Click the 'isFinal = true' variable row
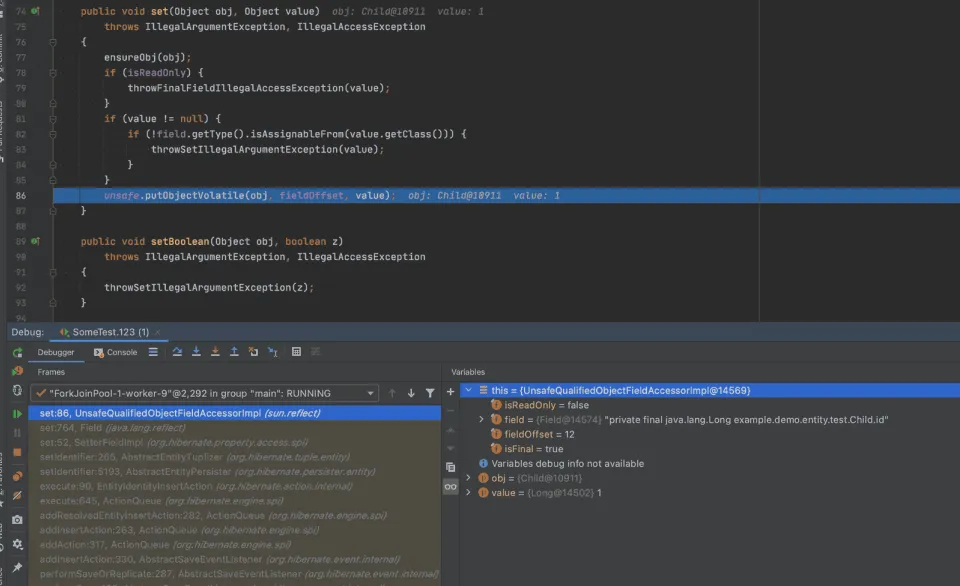Viewport: 960px width, 586px height. [x=710, y=449]
